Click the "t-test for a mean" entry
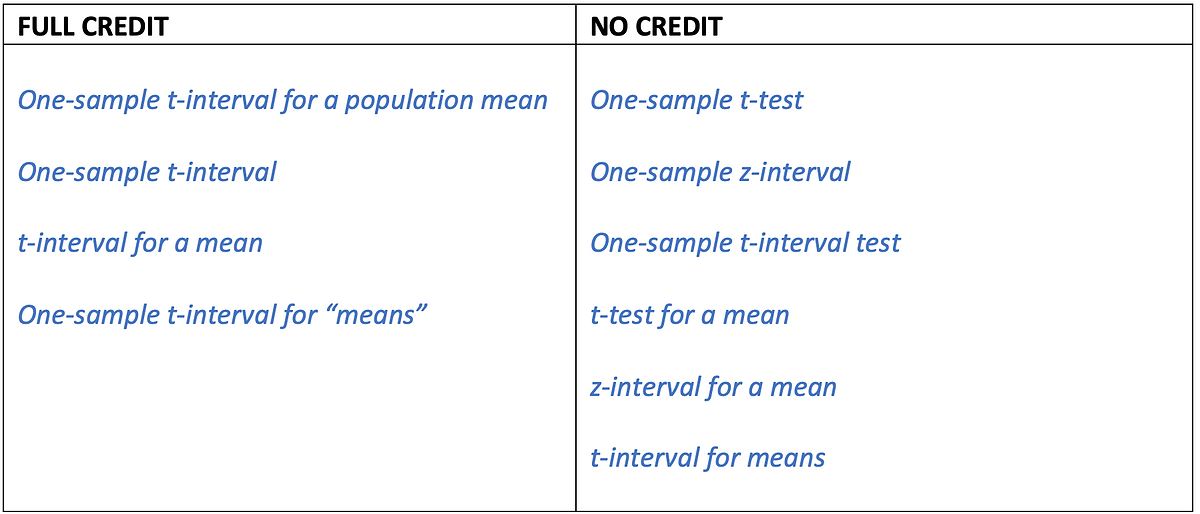The image size is (1200, 514). click(689, 316)
